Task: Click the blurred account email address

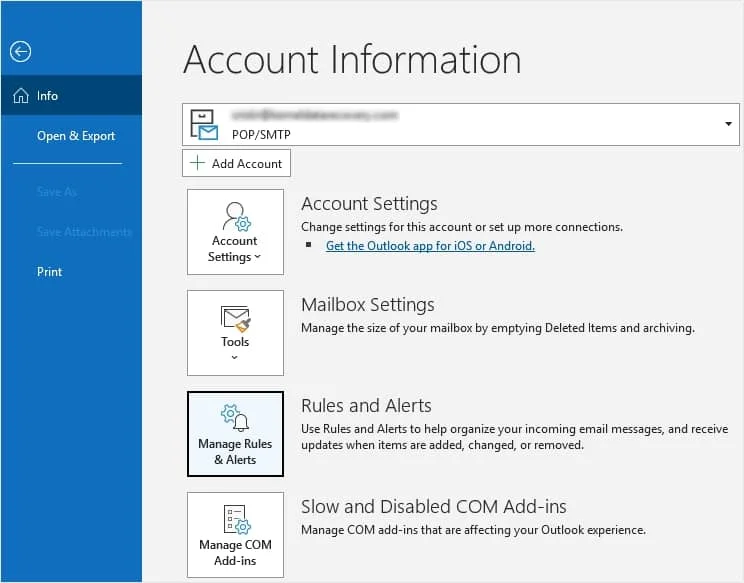Action: (x=315, y=115)
